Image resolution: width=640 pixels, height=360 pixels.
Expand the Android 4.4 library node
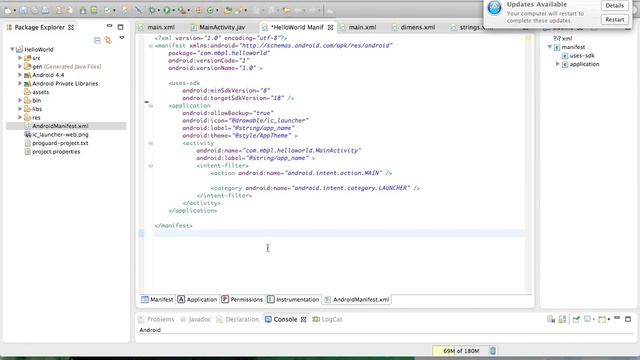click(x=20, y=75)
